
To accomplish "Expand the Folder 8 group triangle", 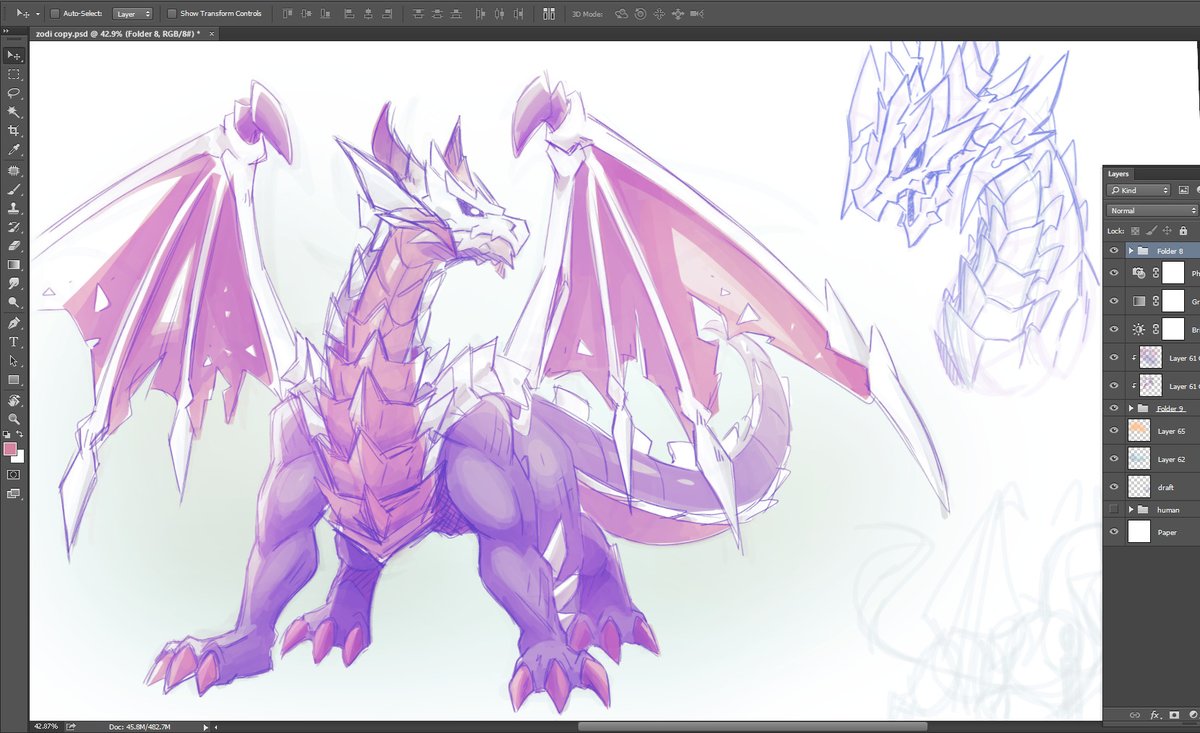I will 1131,250.
